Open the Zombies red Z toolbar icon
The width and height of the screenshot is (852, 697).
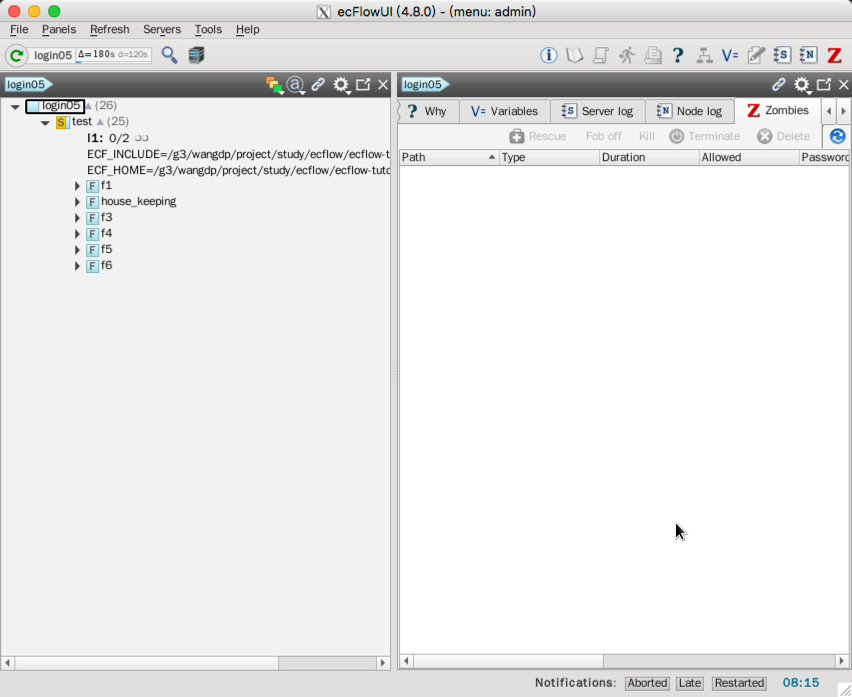pos(835,55)
